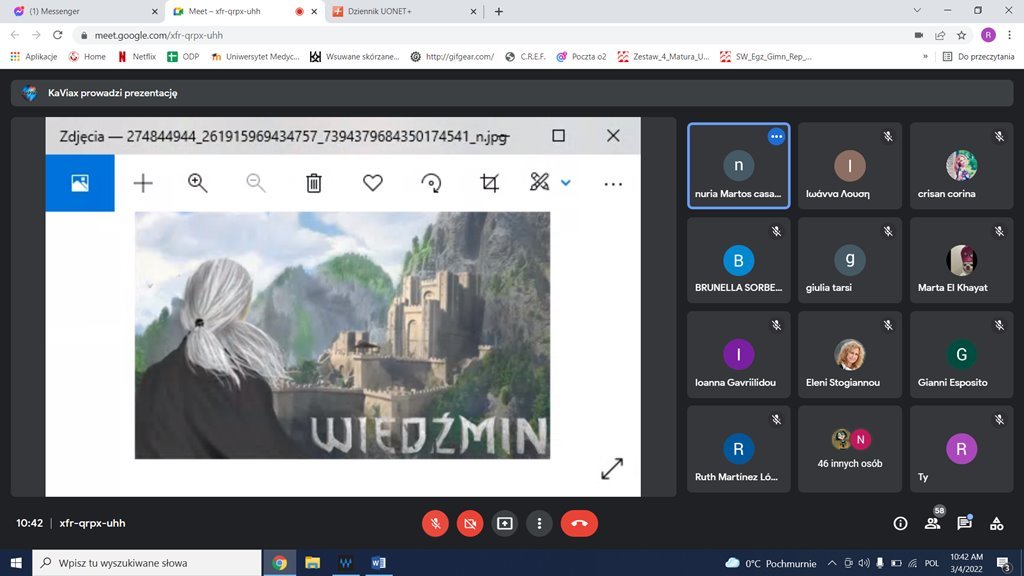
Task: Open Chrome profile avatar R
Action: point(988,35)
